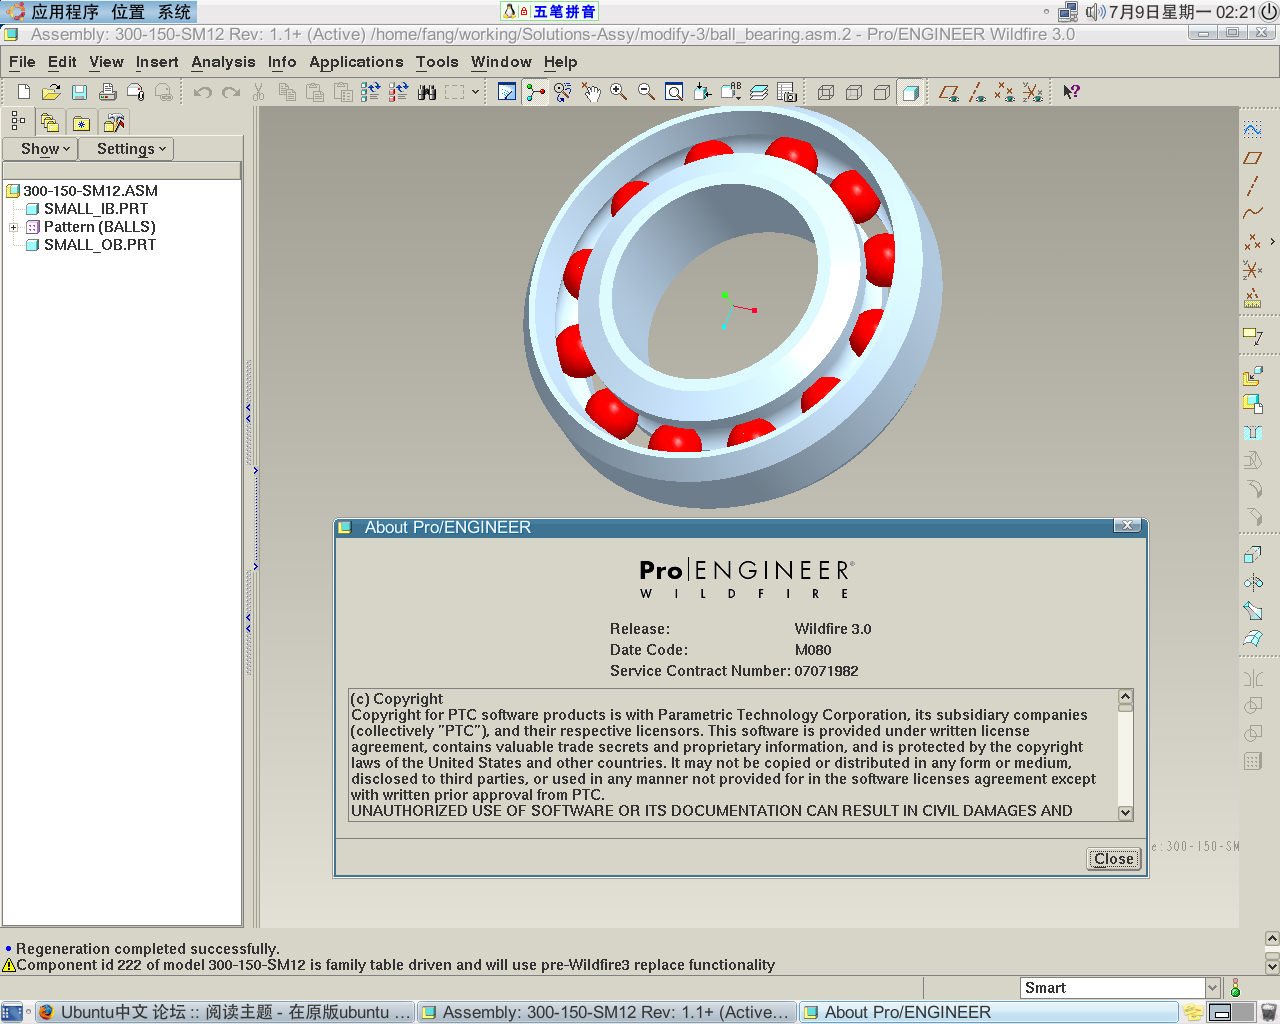Toggle datum axes visibility
The height and width of the screenshot is (1024, 1280).
(977, 92)
